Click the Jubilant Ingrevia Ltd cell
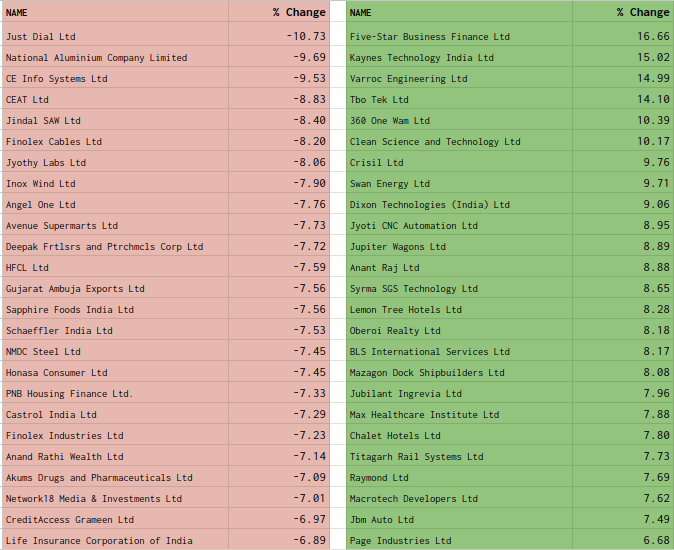674x550 pixels. pos(459,394)
